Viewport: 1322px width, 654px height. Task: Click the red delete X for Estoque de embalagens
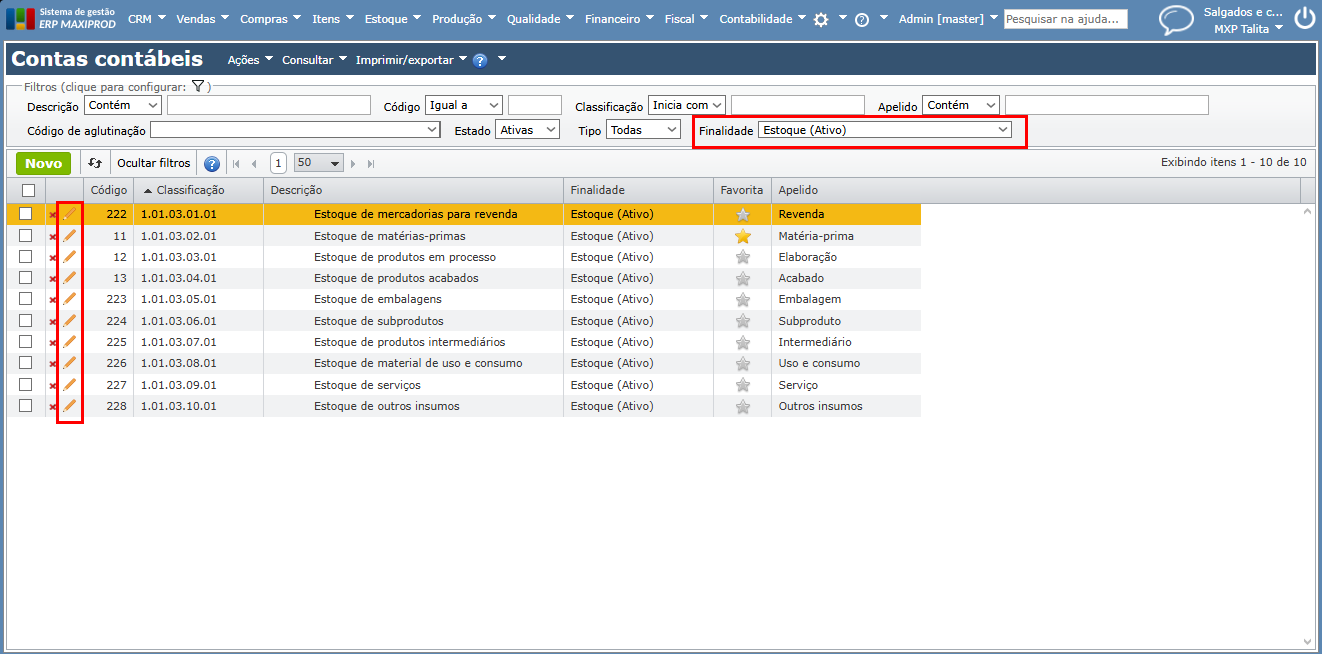click(53, 300)
